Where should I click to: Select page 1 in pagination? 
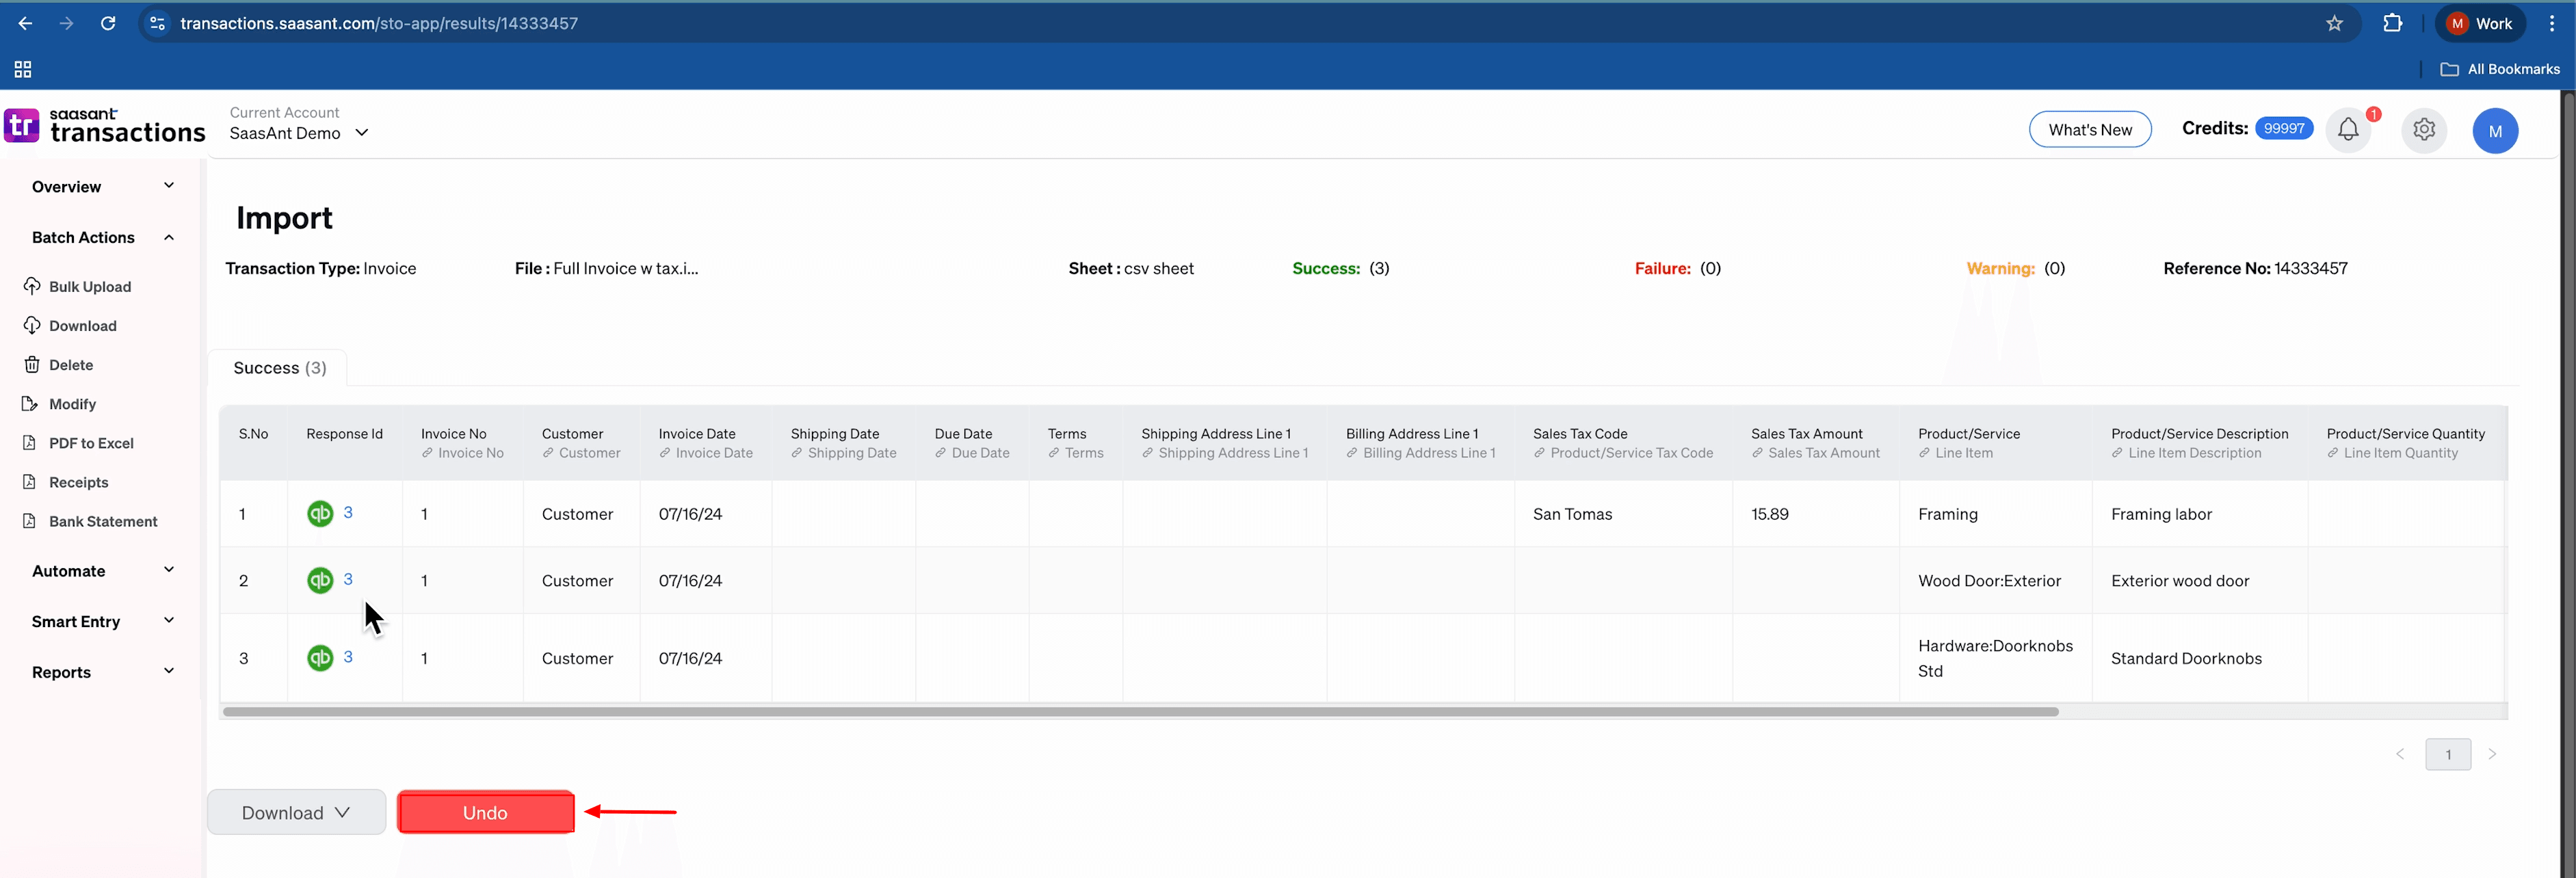[2447, 754]
